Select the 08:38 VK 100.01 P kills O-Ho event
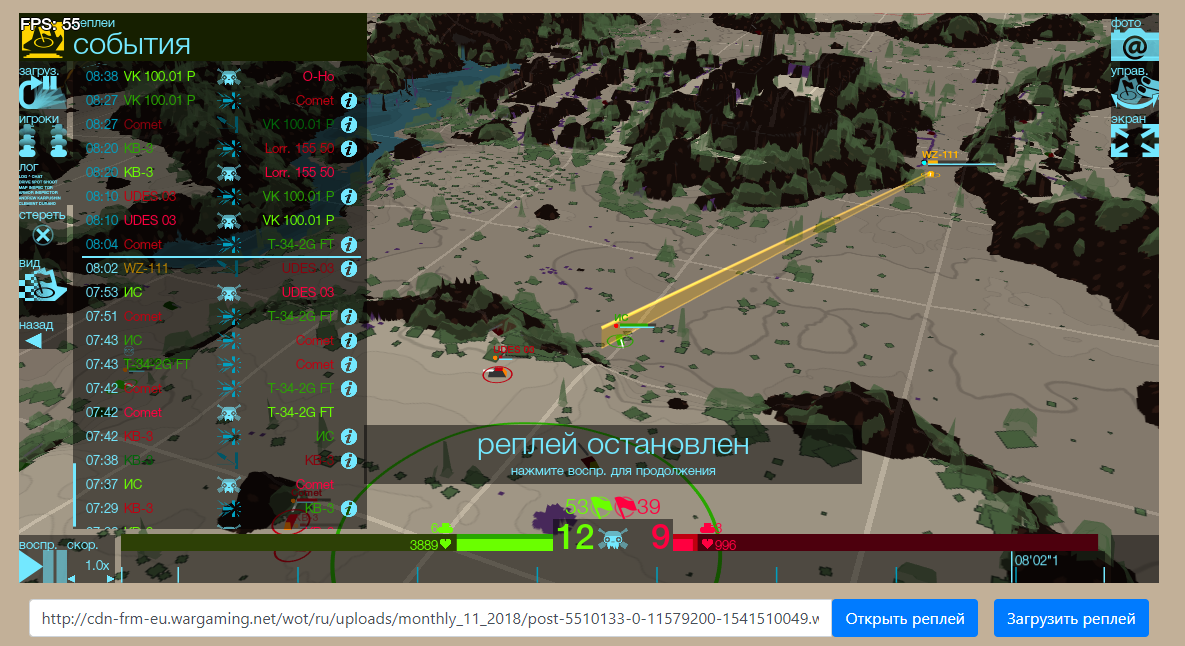This screenshot has width=1185, height=646. coord(221,76)
